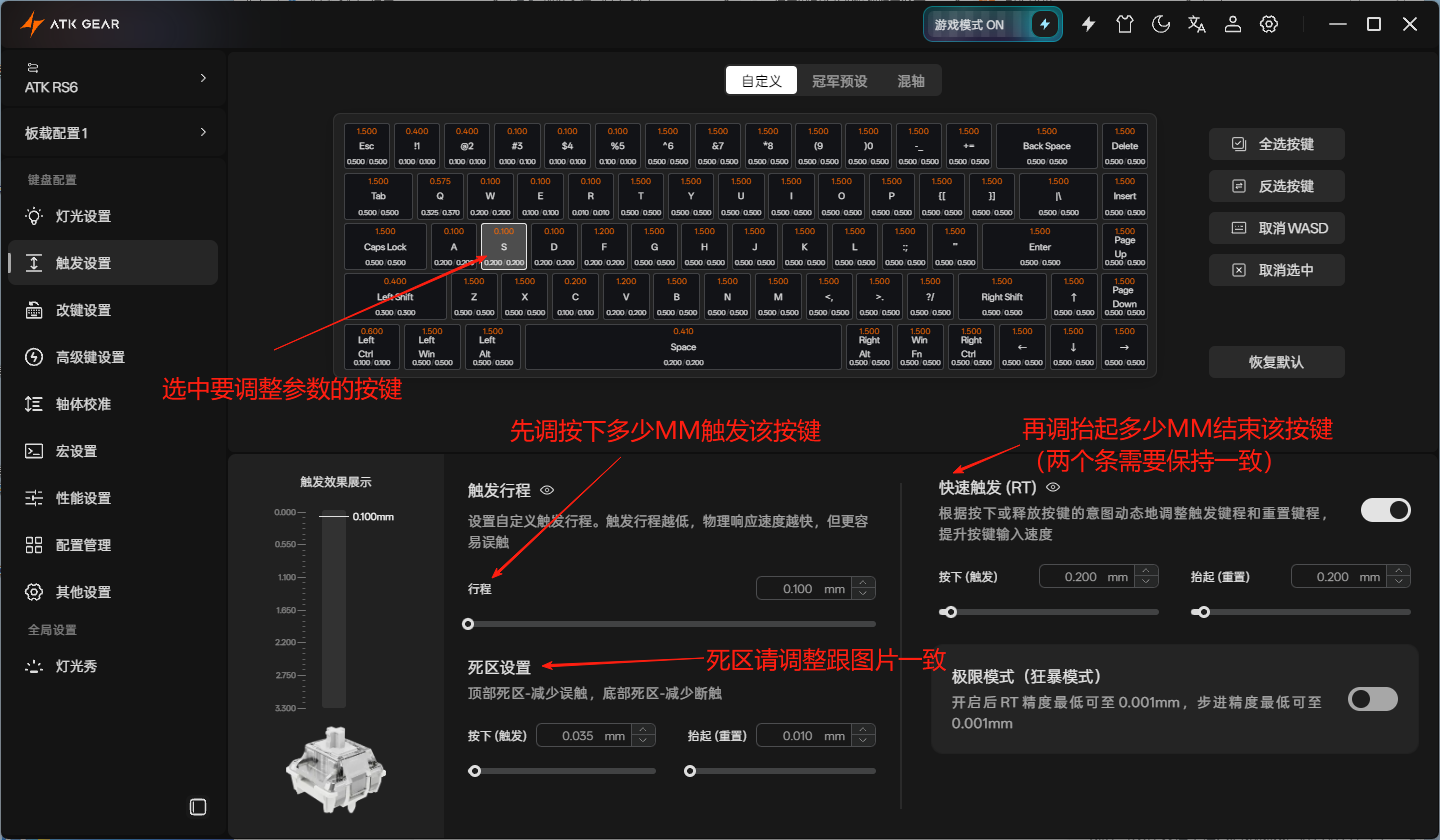This screenshot has width=1440, height=840.
Task: Disable the 快速触发 (RT) toggle
Action: (x=1386, y=510)
